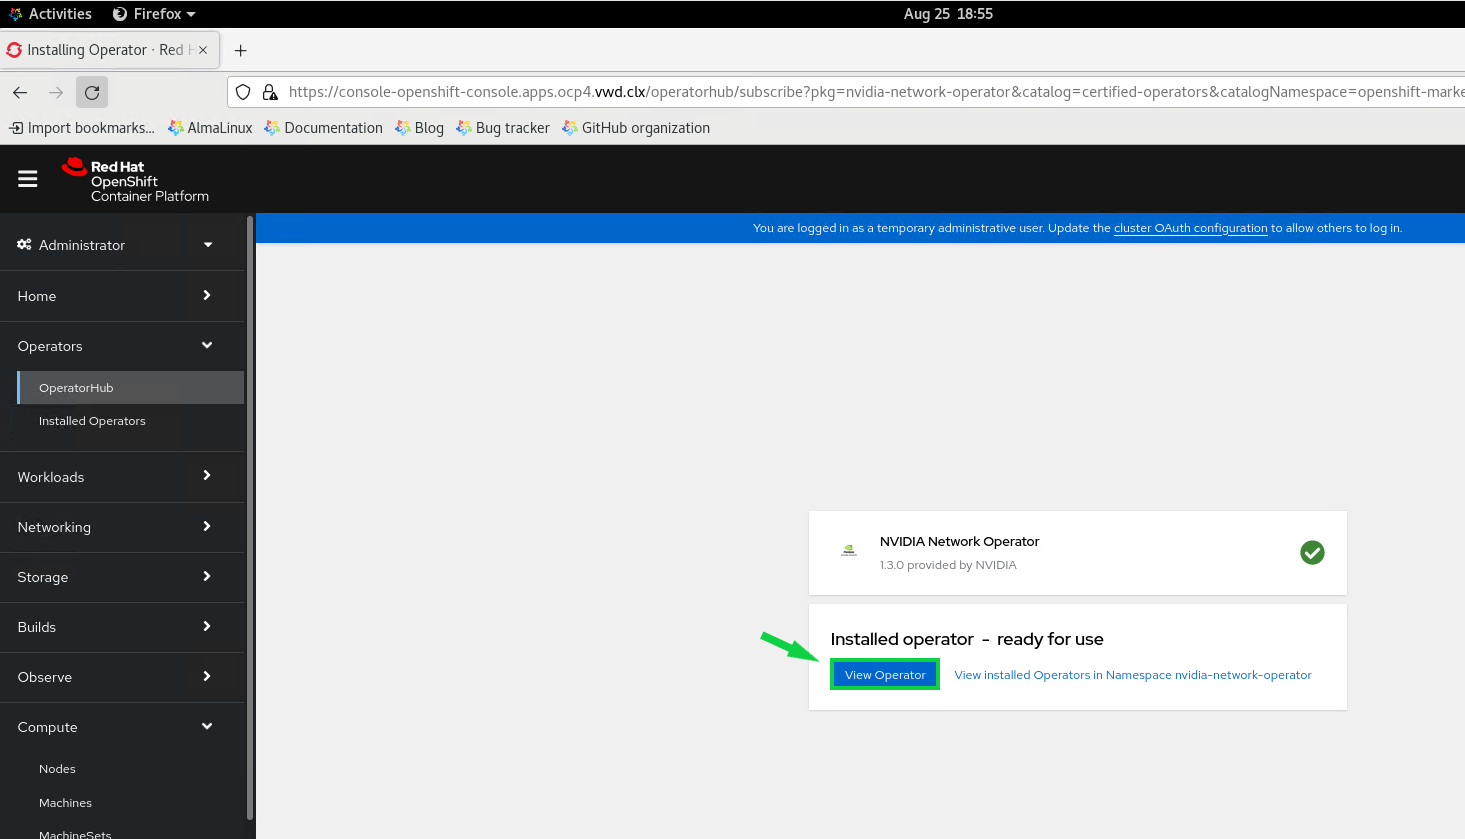
Task: Open a new browser tab
Action: tap(240, 50)
